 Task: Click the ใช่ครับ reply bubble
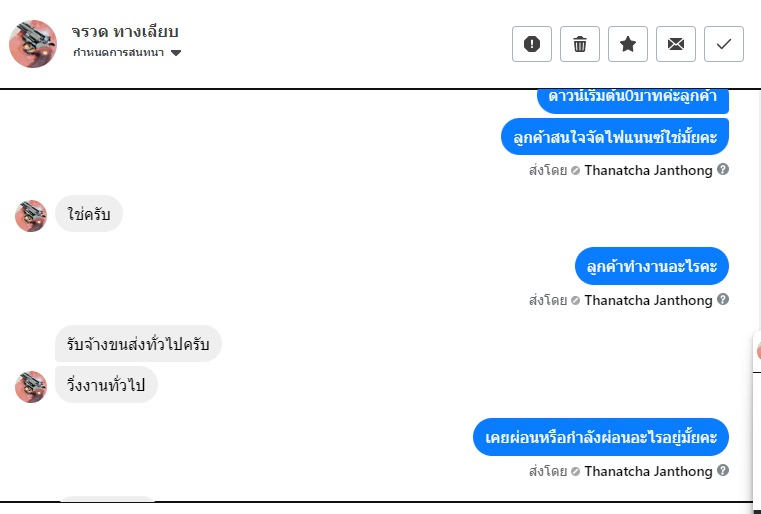tap(89, 215)
